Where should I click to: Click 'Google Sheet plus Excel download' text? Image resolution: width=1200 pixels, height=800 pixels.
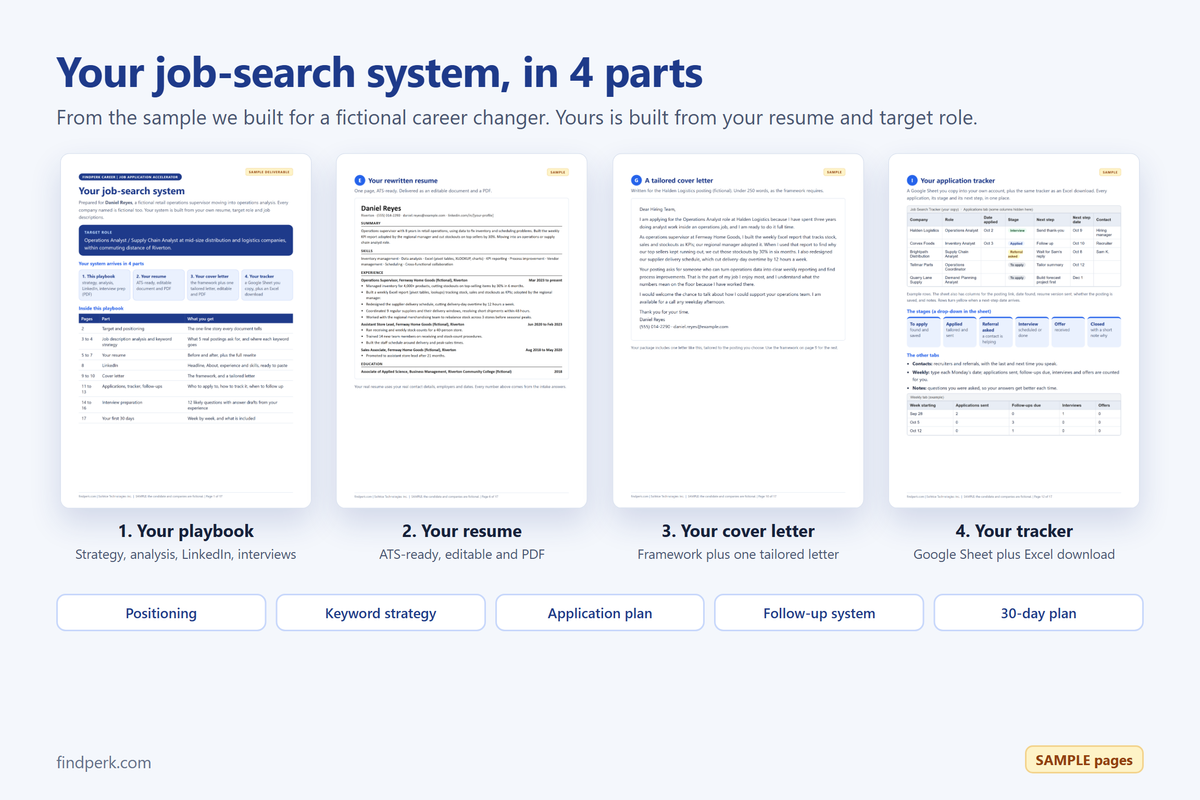tap(1014, 554)
